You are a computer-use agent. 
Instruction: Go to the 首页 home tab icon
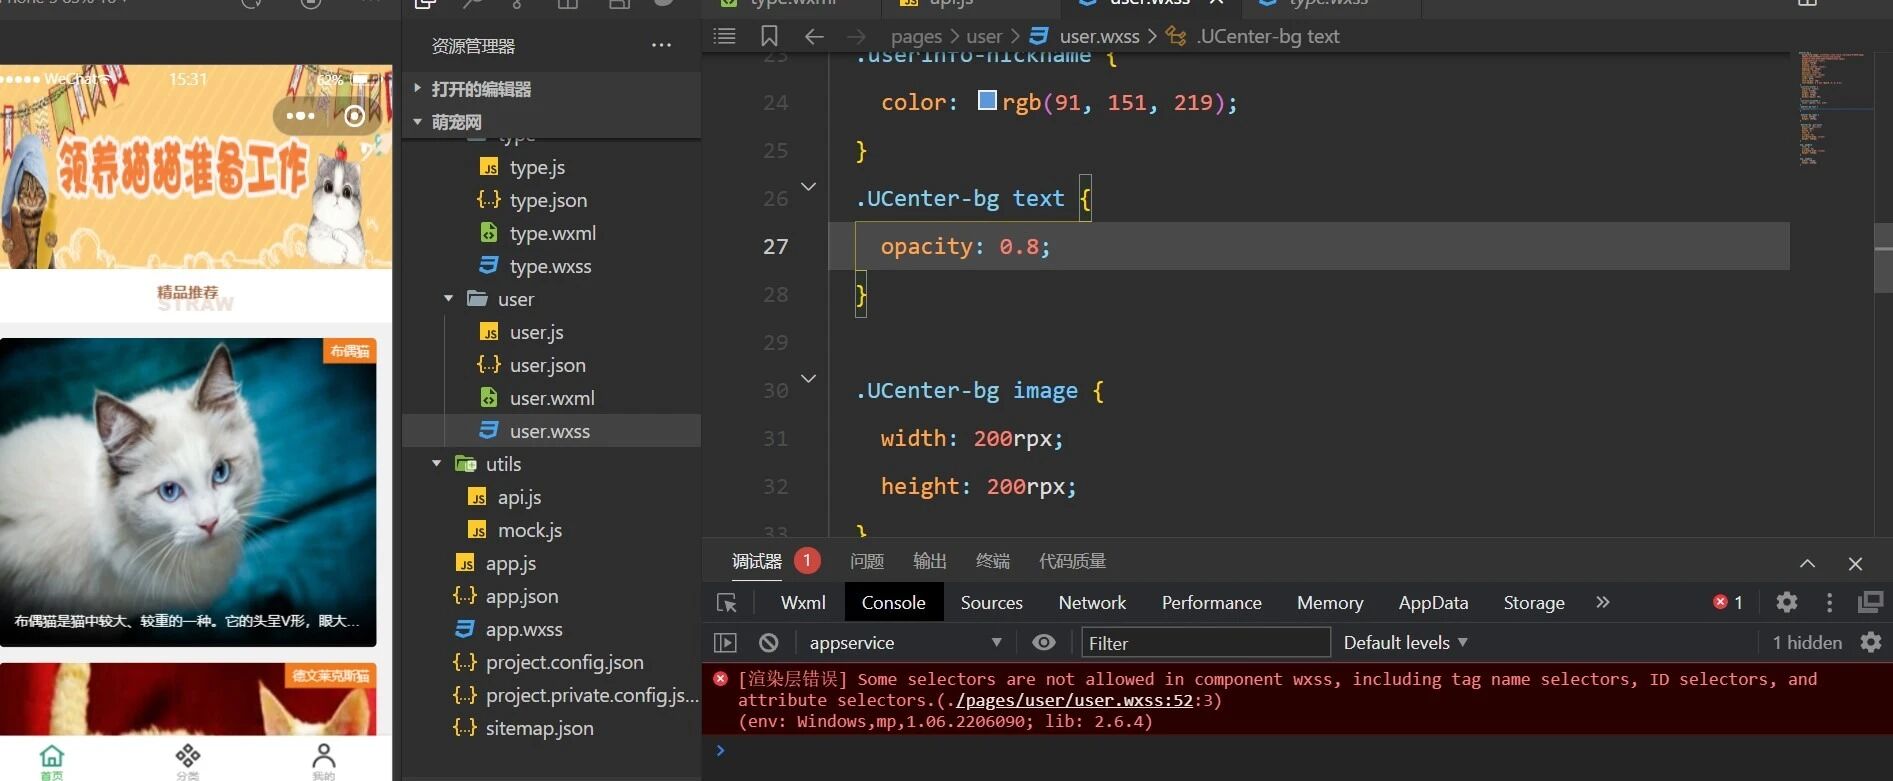coord(52,758)
